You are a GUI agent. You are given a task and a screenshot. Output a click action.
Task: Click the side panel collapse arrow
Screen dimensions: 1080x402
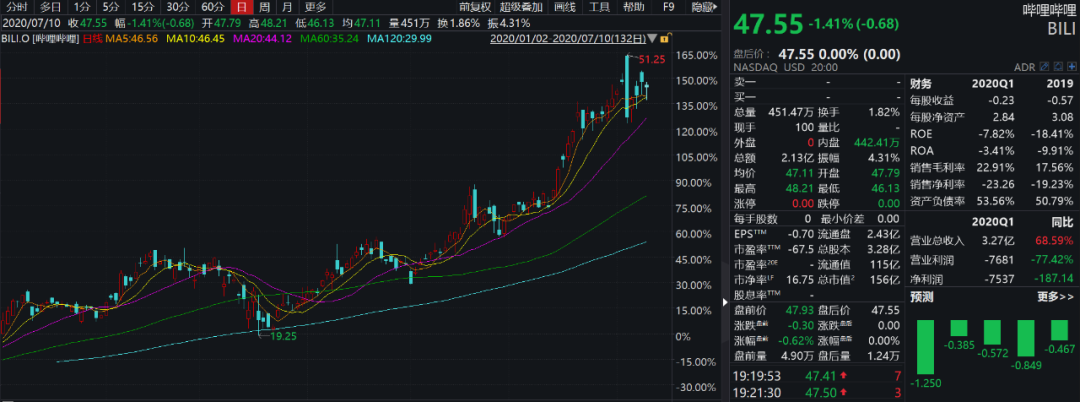724,302
